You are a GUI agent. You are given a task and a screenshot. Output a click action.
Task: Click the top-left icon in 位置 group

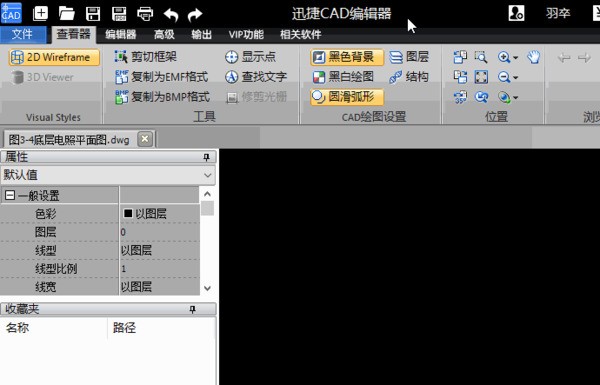point(460,57)
